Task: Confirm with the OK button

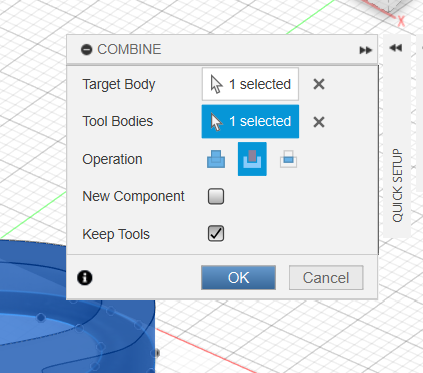Action: click(x=238, y=278)
